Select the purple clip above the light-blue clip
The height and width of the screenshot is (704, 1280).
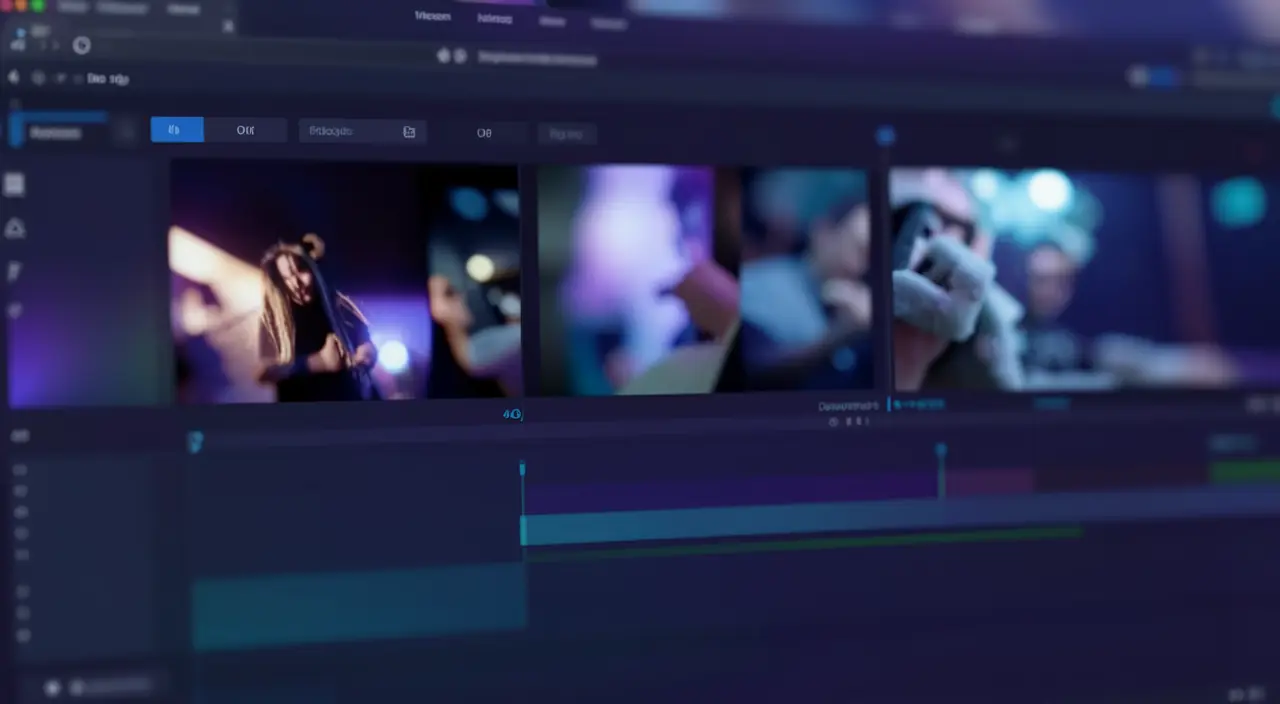731,491
